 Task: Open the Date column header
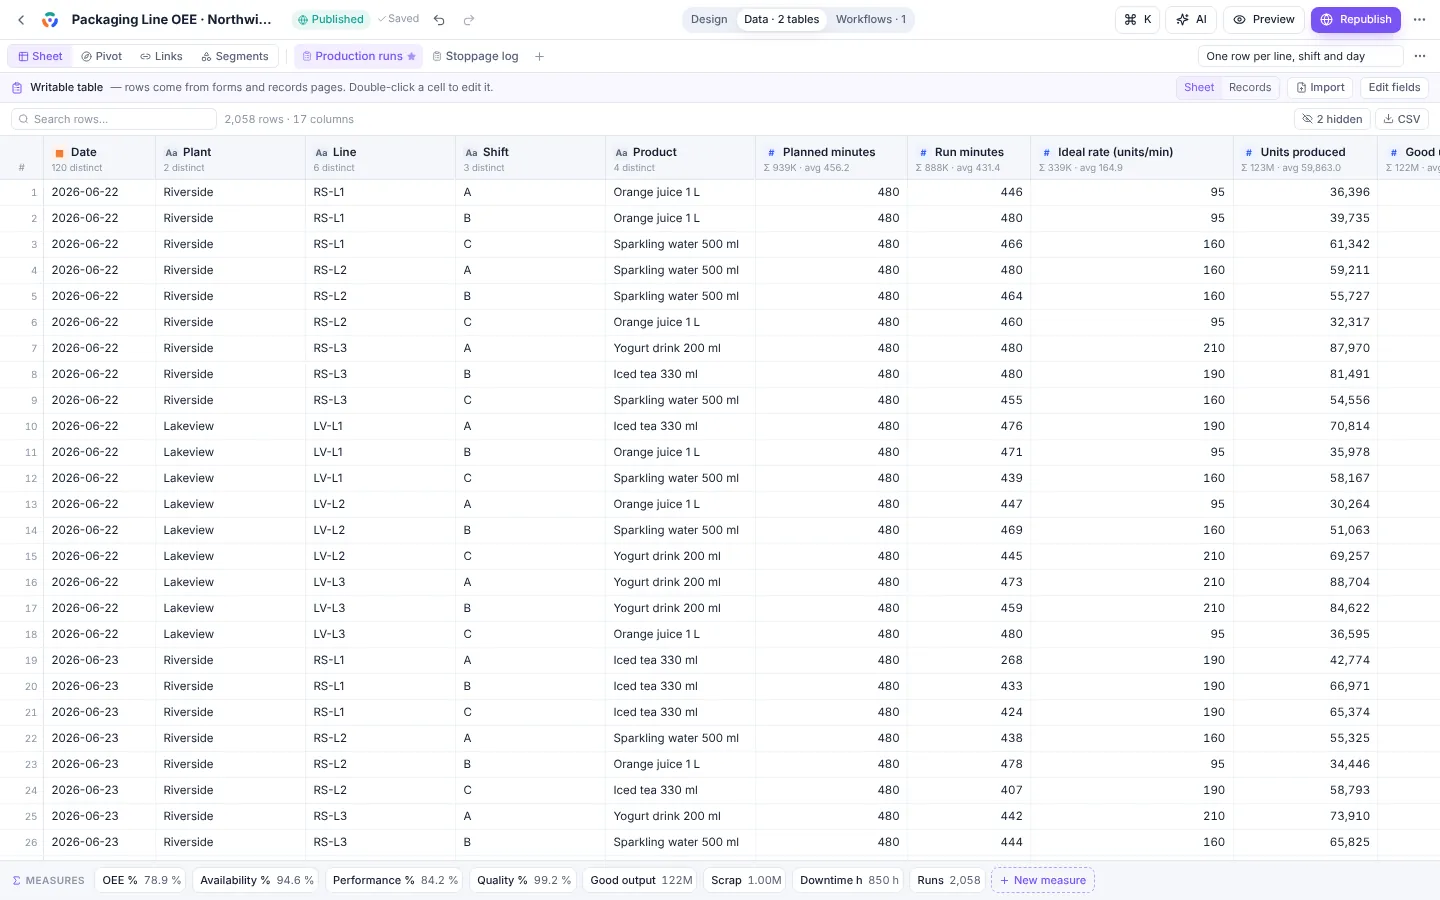[99, 159]
